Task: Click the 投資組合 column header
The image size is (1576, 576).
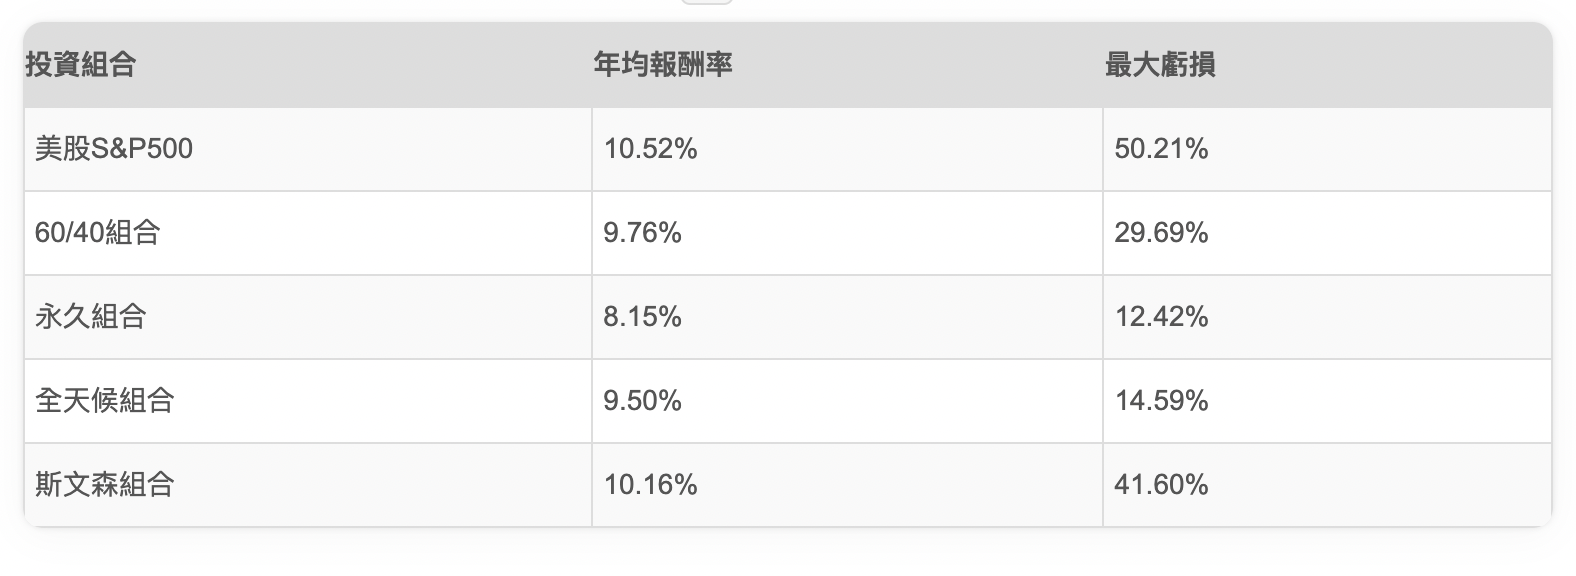Action: click(x=80, y=65)
